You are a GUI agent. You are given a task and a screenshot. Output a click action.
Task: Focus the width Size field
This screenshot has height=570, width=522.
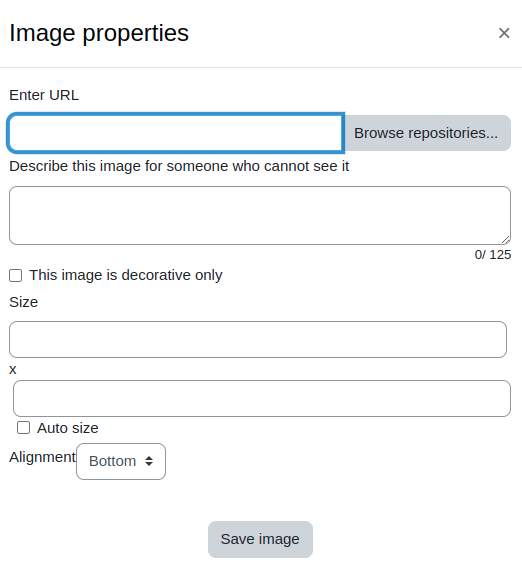coord(258,339)
